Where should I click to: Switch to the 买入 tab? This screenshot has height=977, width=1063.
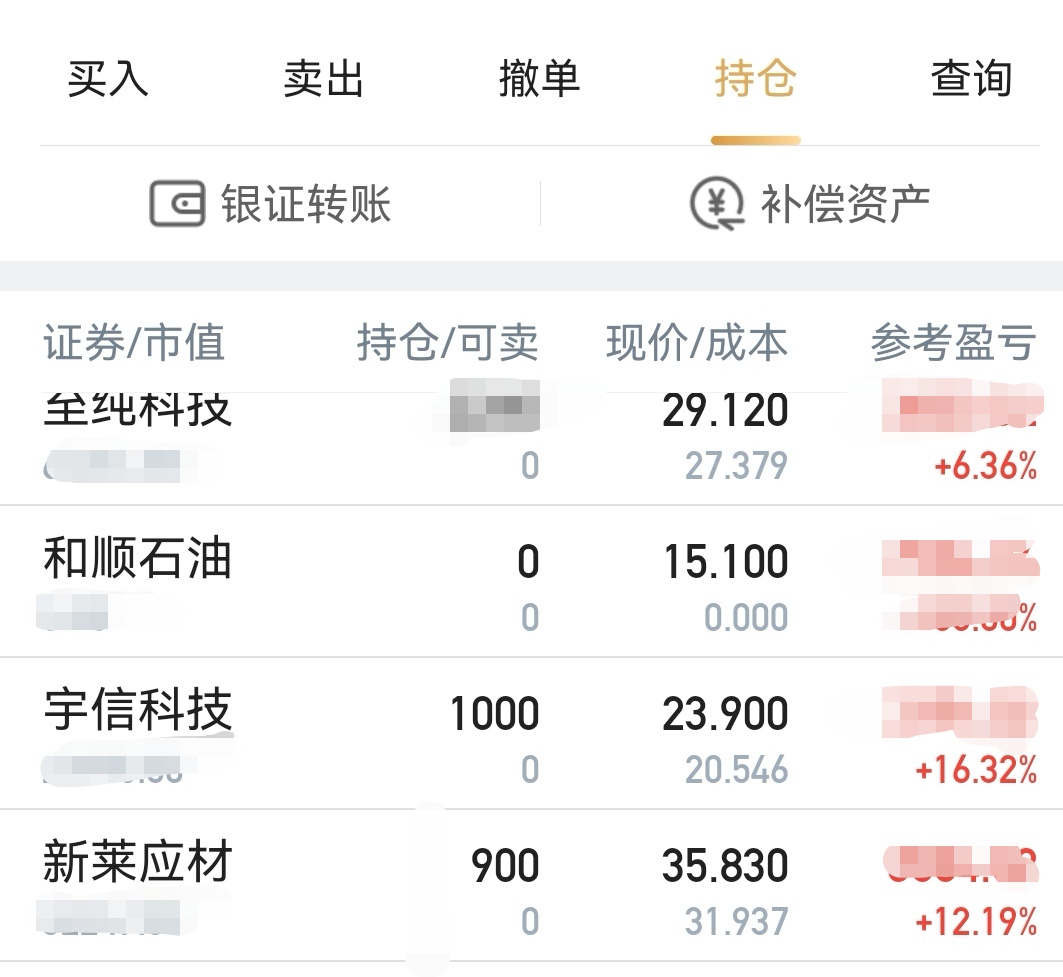coord(108,79)
